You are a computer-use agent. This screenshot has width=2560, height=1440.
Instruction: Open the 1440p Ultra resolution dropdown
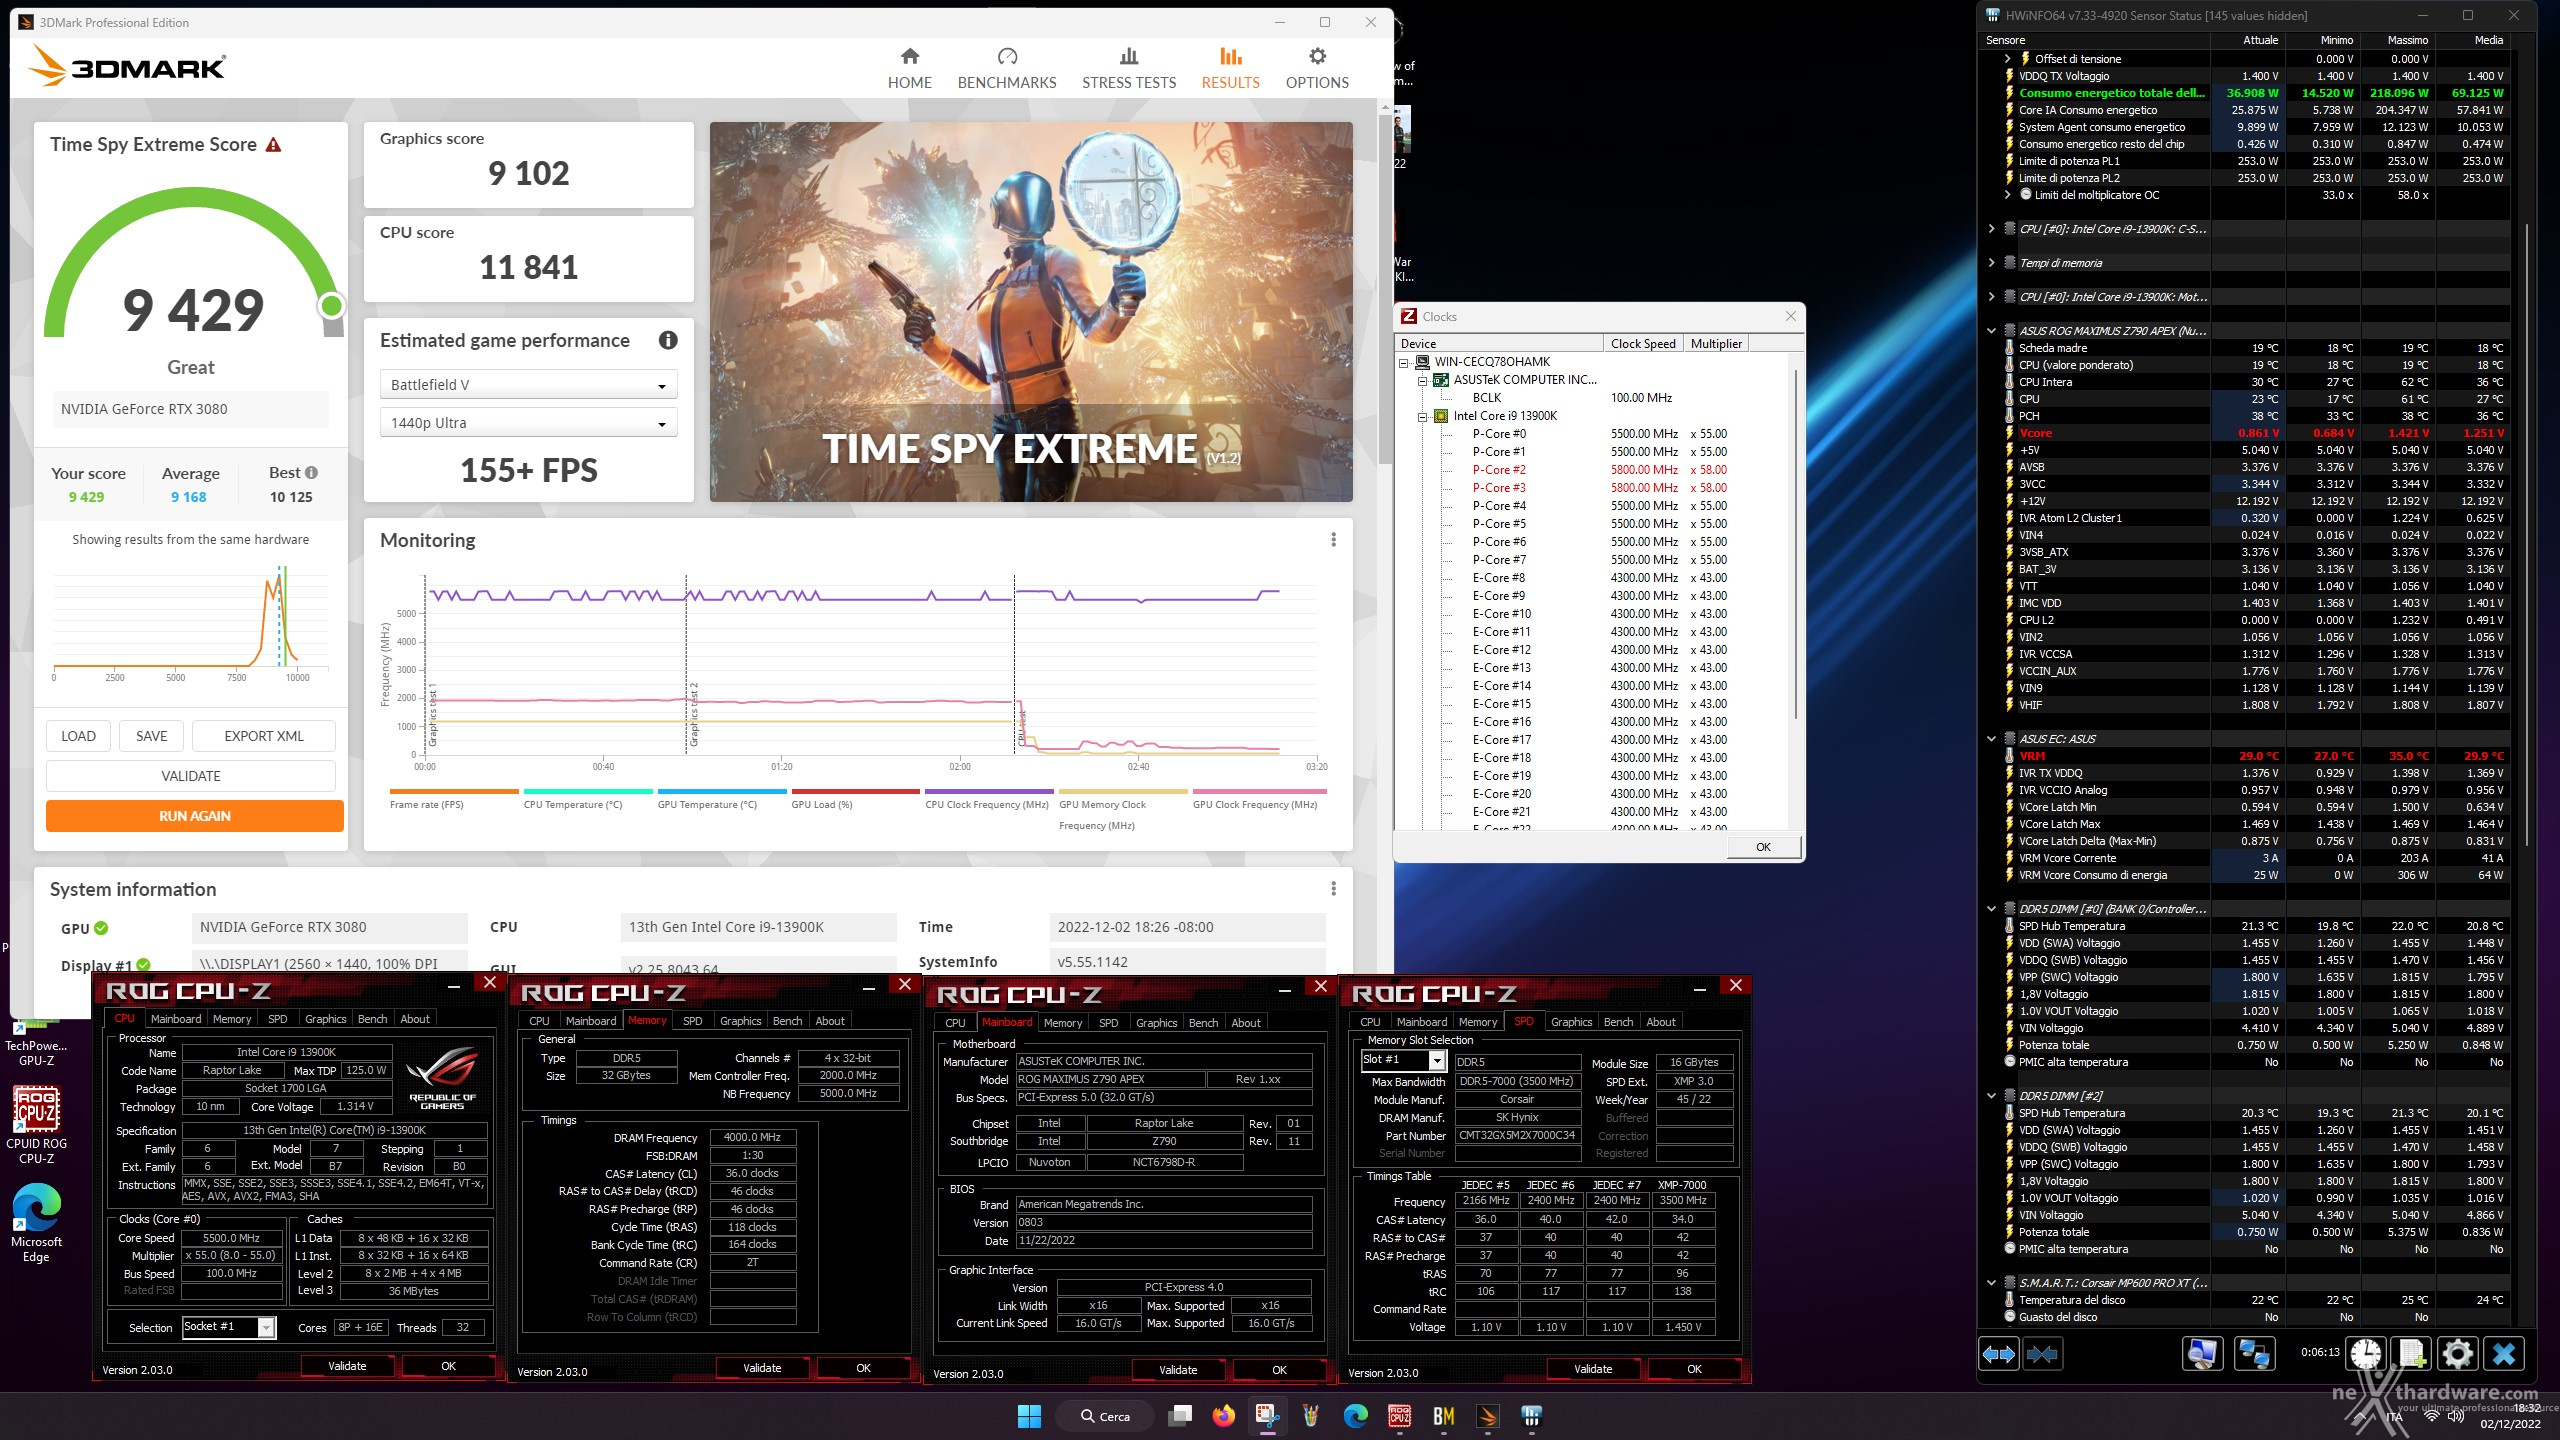528,423
